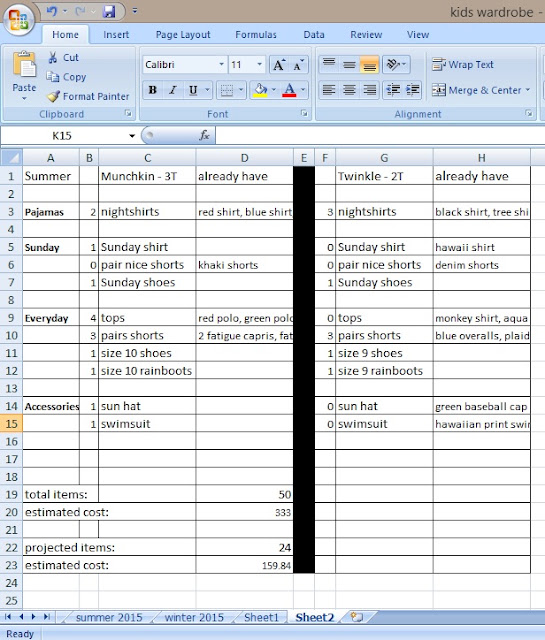This screenshot has width=545, height=640.
Task: Toggle italic formatting
Action: pyautogui.click(x=173, y=90)
